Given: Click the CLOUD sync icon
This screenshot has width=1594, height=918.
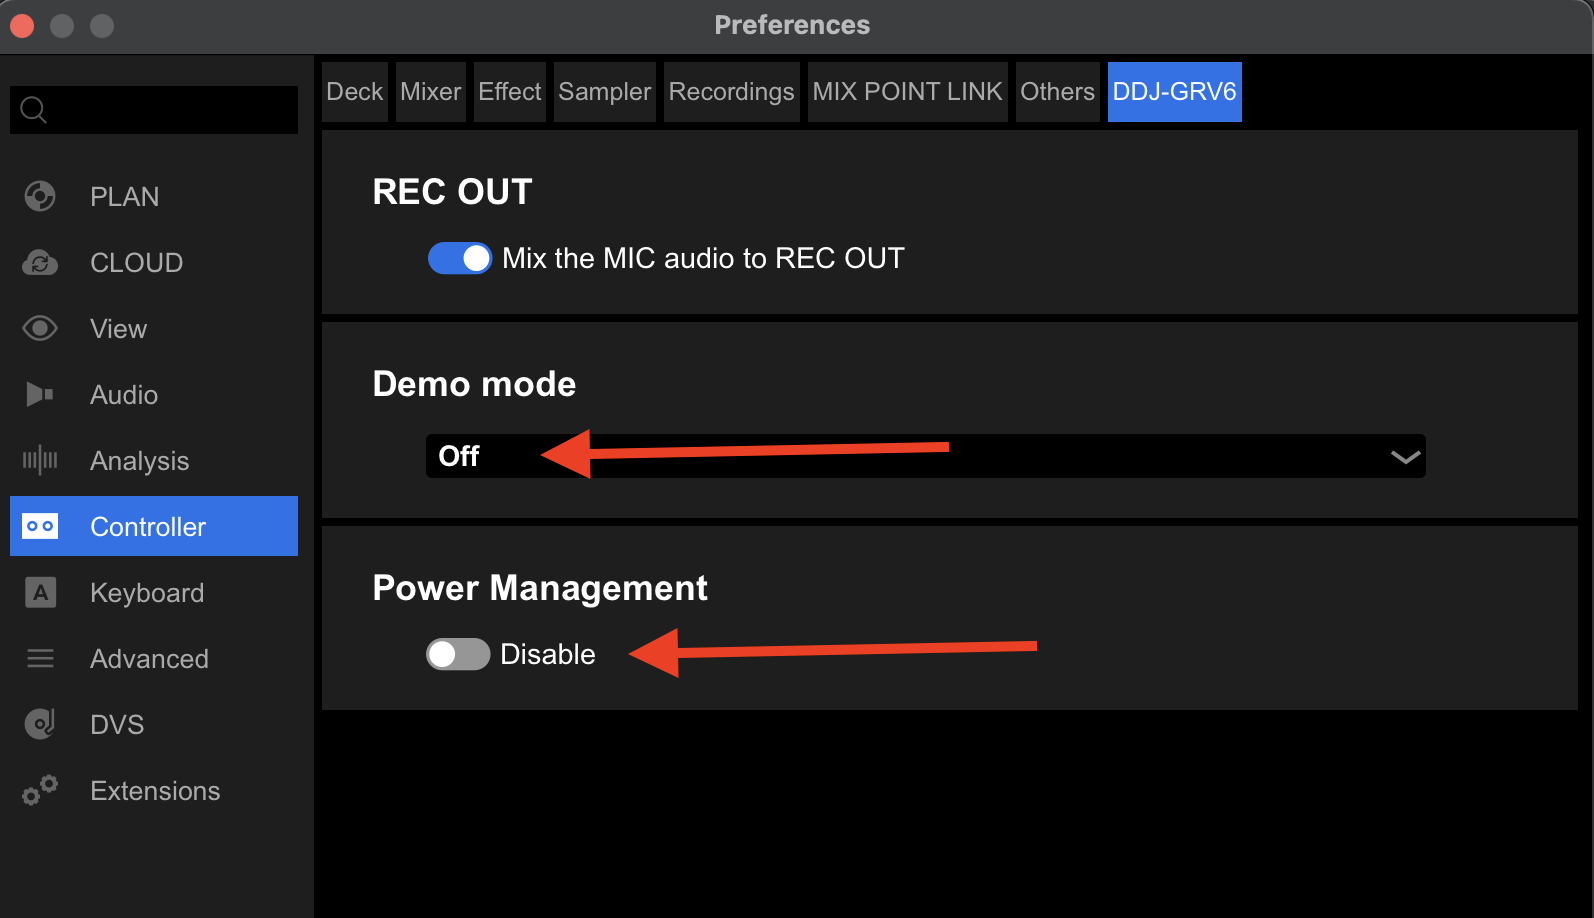Looking at the screenshot, I should [40, 263].
